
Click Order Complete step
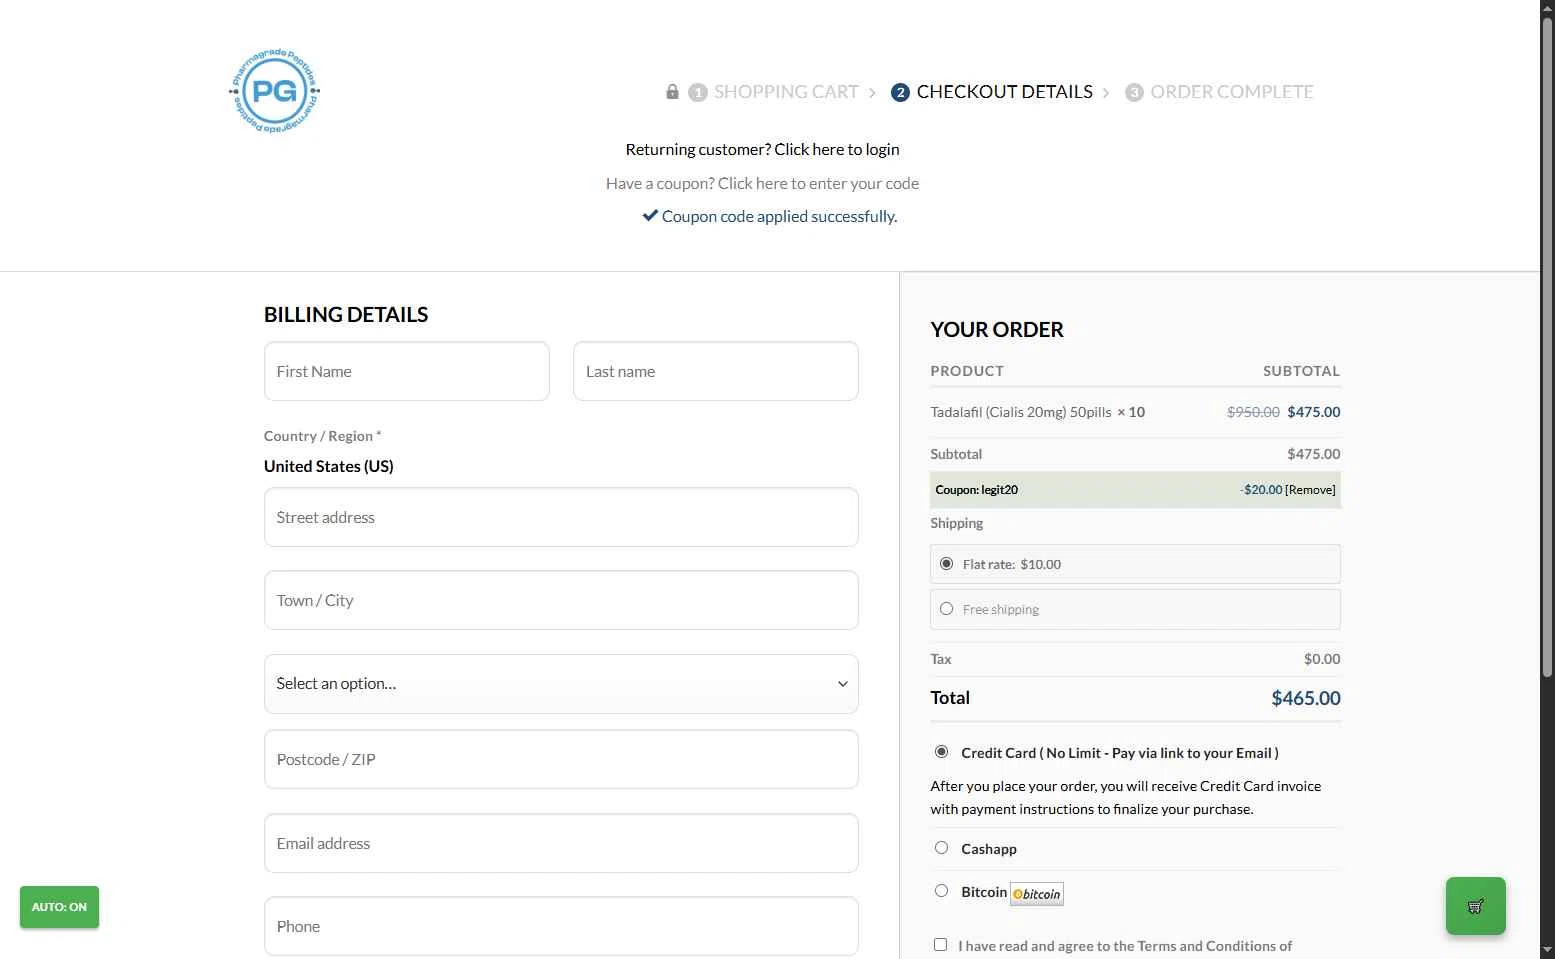[x=1232, y=92]
